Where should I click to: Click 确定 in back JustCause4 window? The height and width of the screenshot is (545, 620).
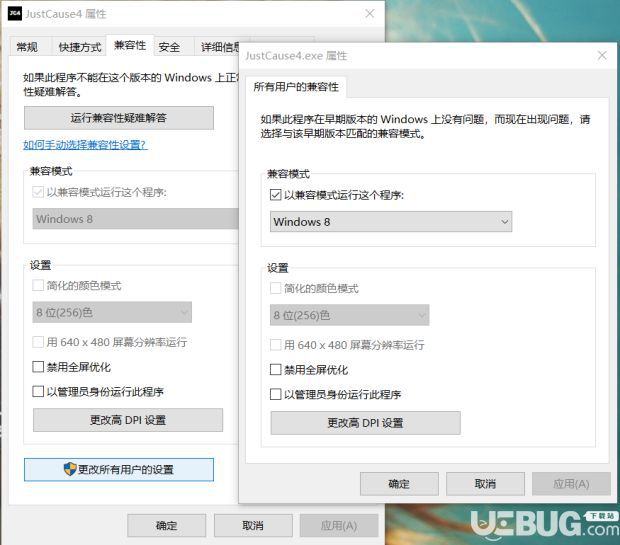(x=166, y=525)
